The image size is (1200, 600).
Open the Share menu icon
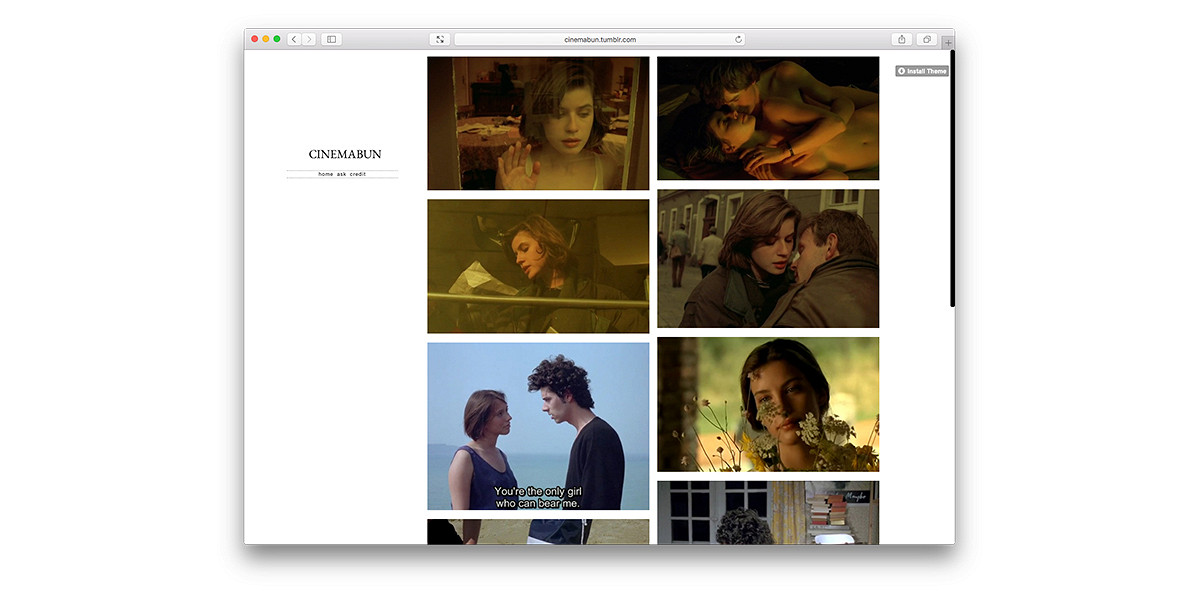coord(901,39)
